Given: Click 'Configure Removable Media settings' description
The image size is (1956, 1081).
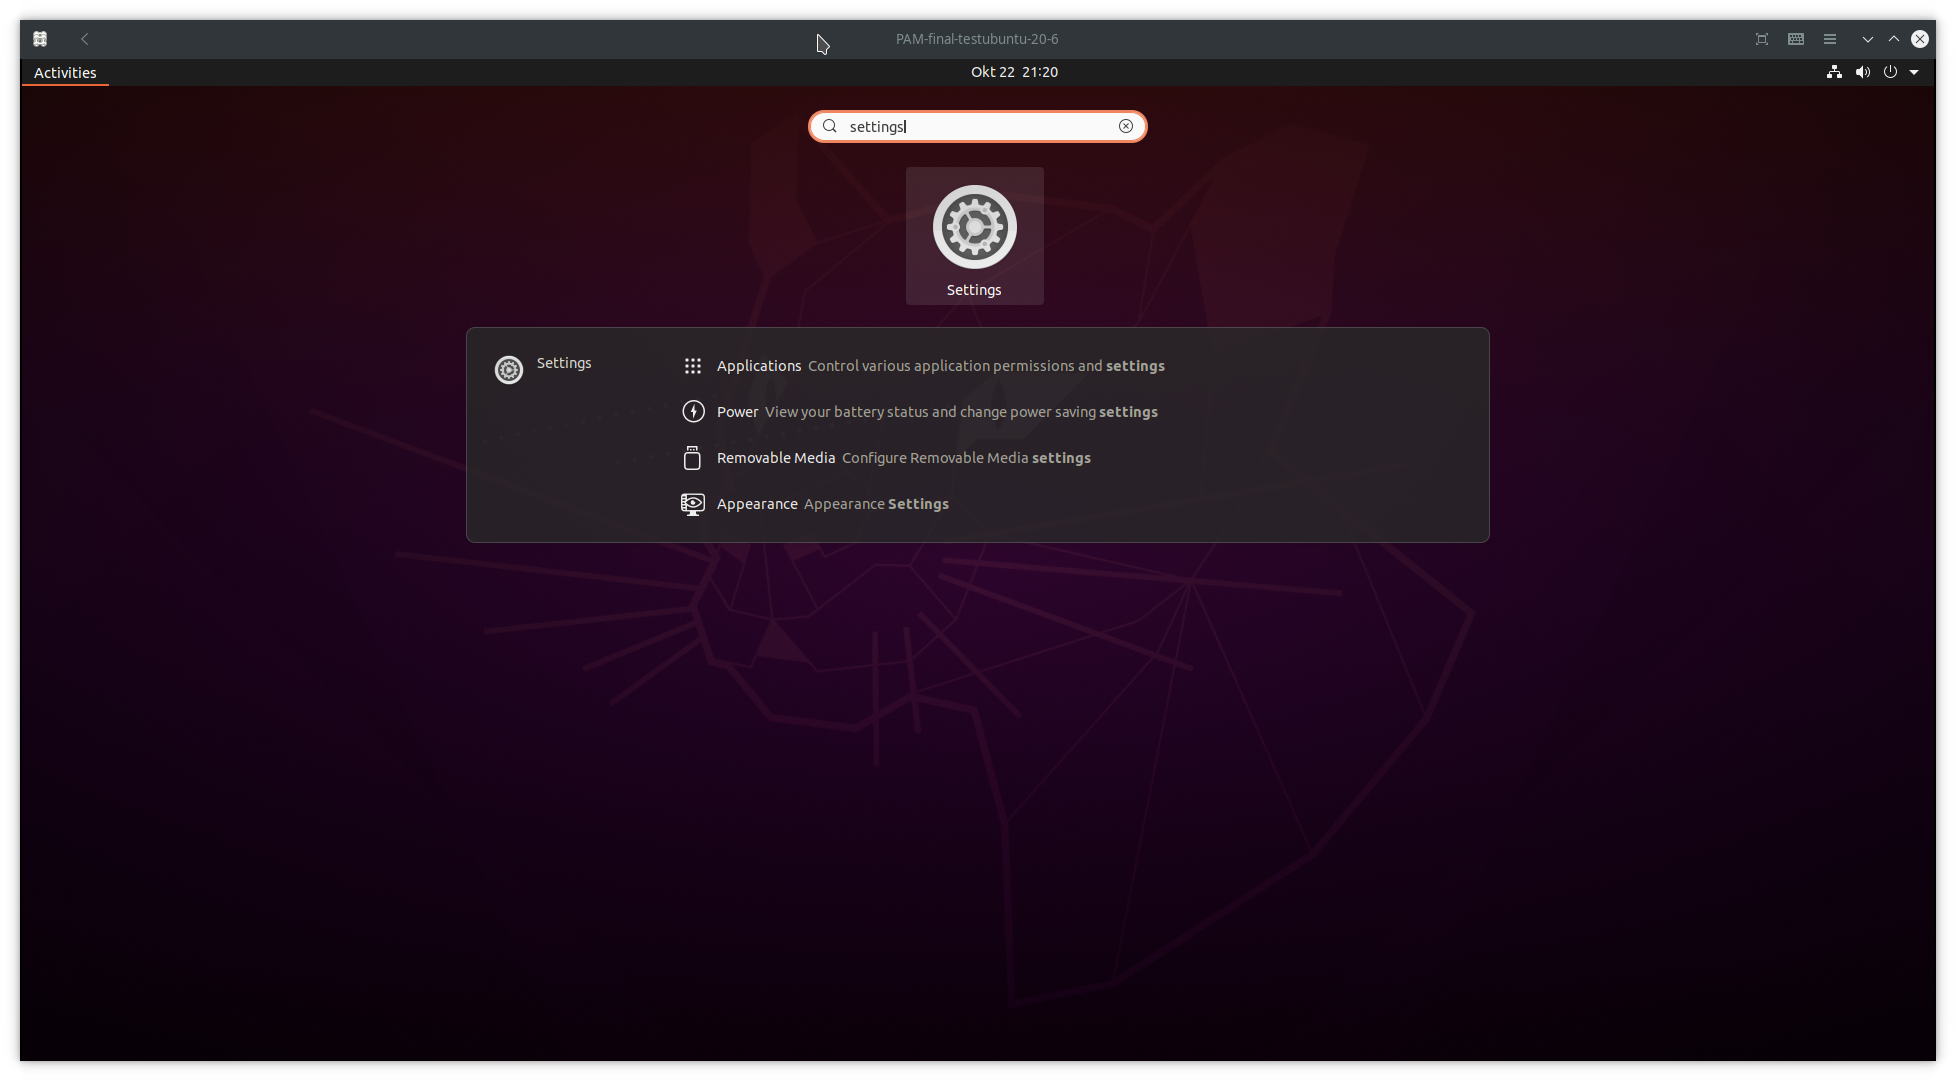Looking at the screenshot, I should pyautogui.click(x=966, y=458).
